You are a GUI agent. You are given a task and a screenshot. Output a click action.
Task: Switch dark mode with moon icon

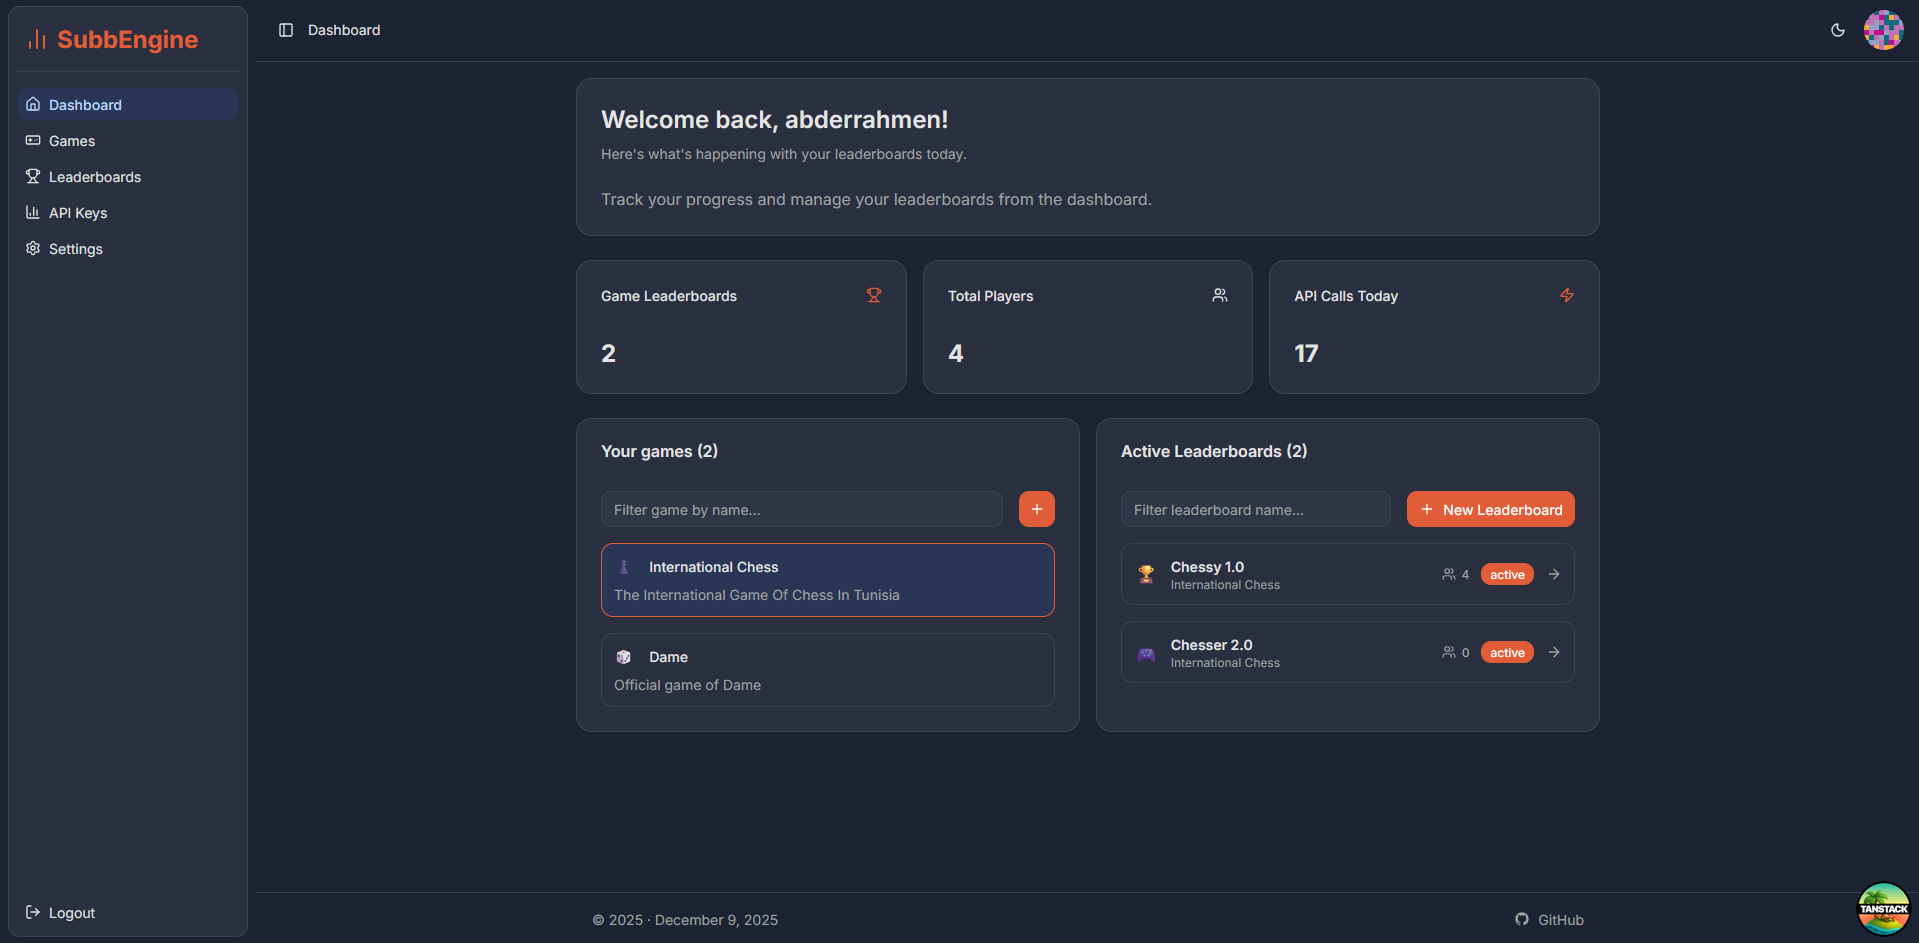click(1837, 30)
